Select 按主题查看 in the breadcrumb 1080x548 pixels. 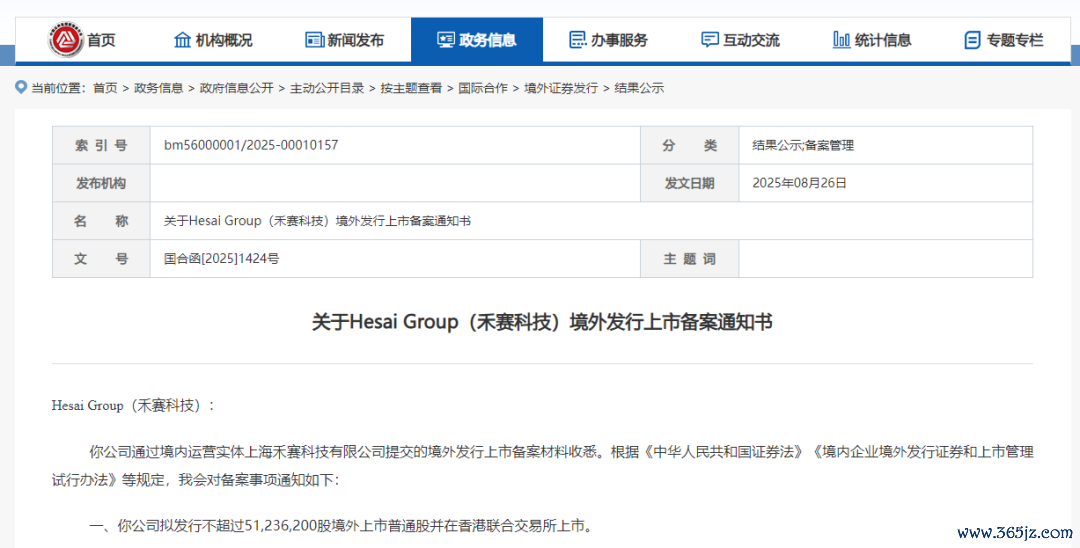(x=411, y=88)
